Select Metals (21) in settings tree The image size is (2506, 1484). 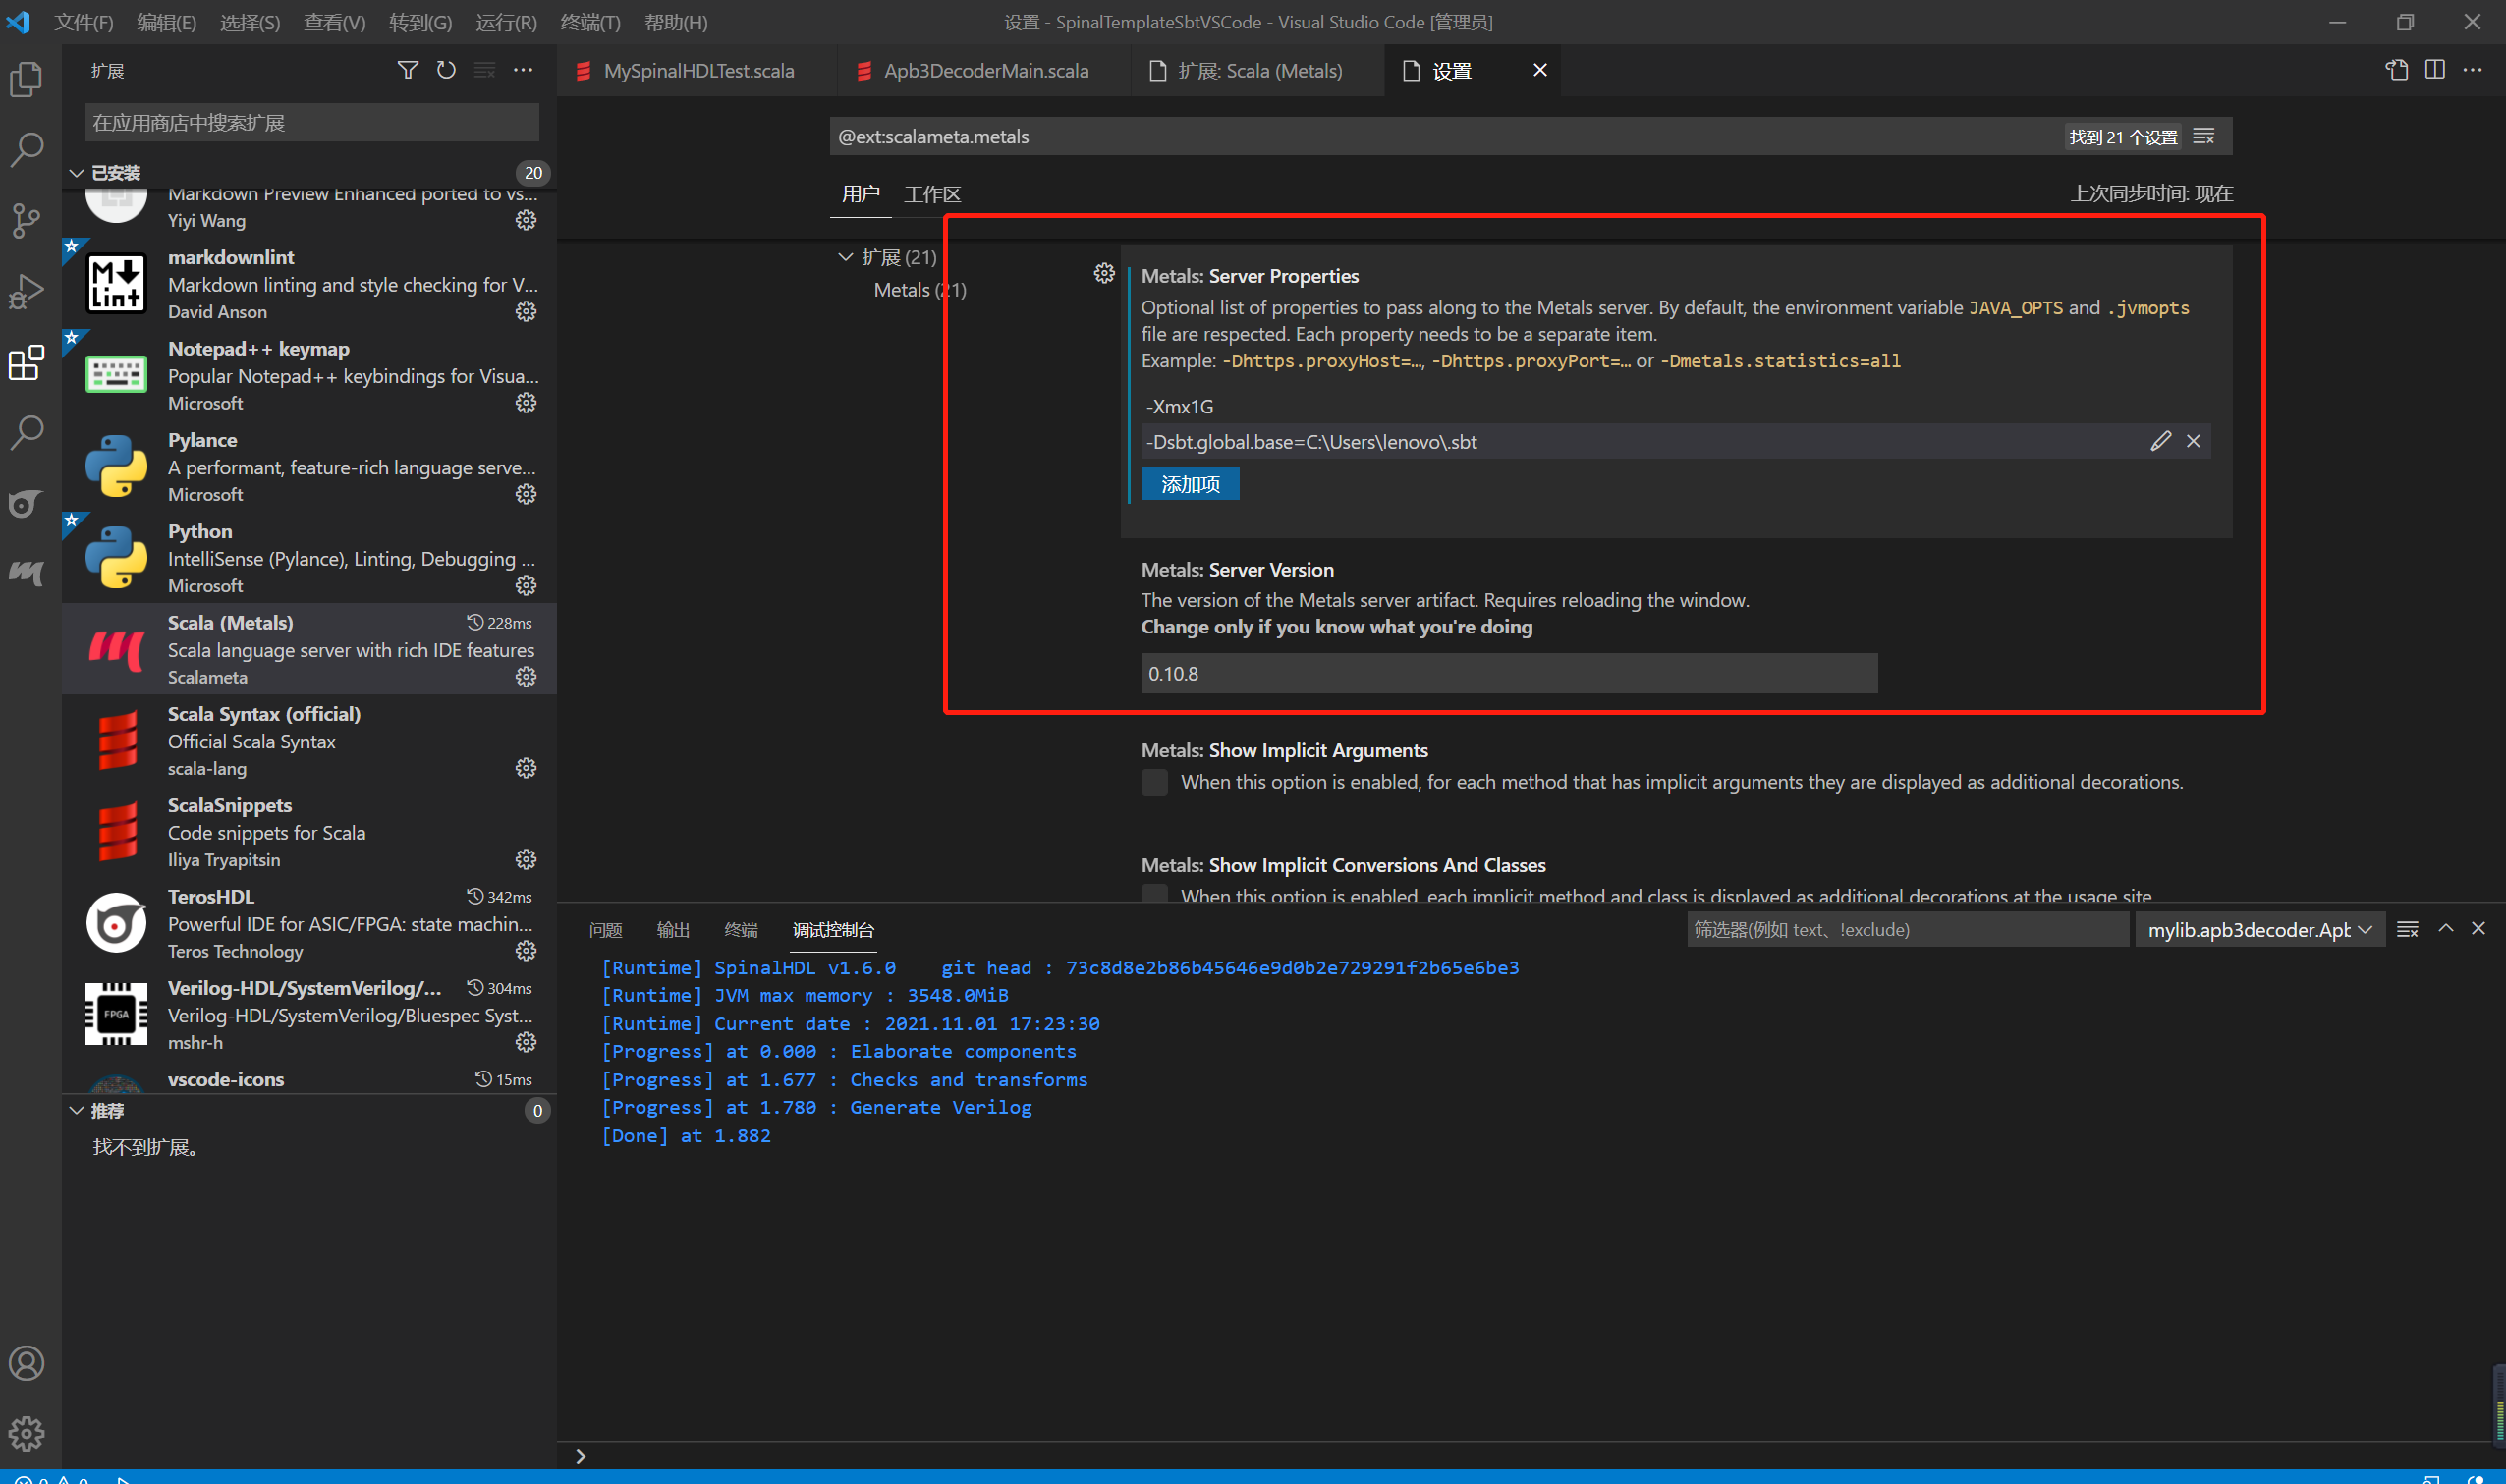(x=920, y=290)
